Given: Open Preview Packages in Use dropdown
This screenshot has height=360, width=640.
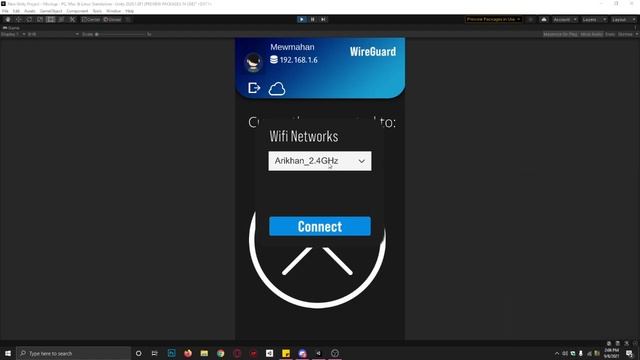Looking at the screenshot, I should point(493,19).
